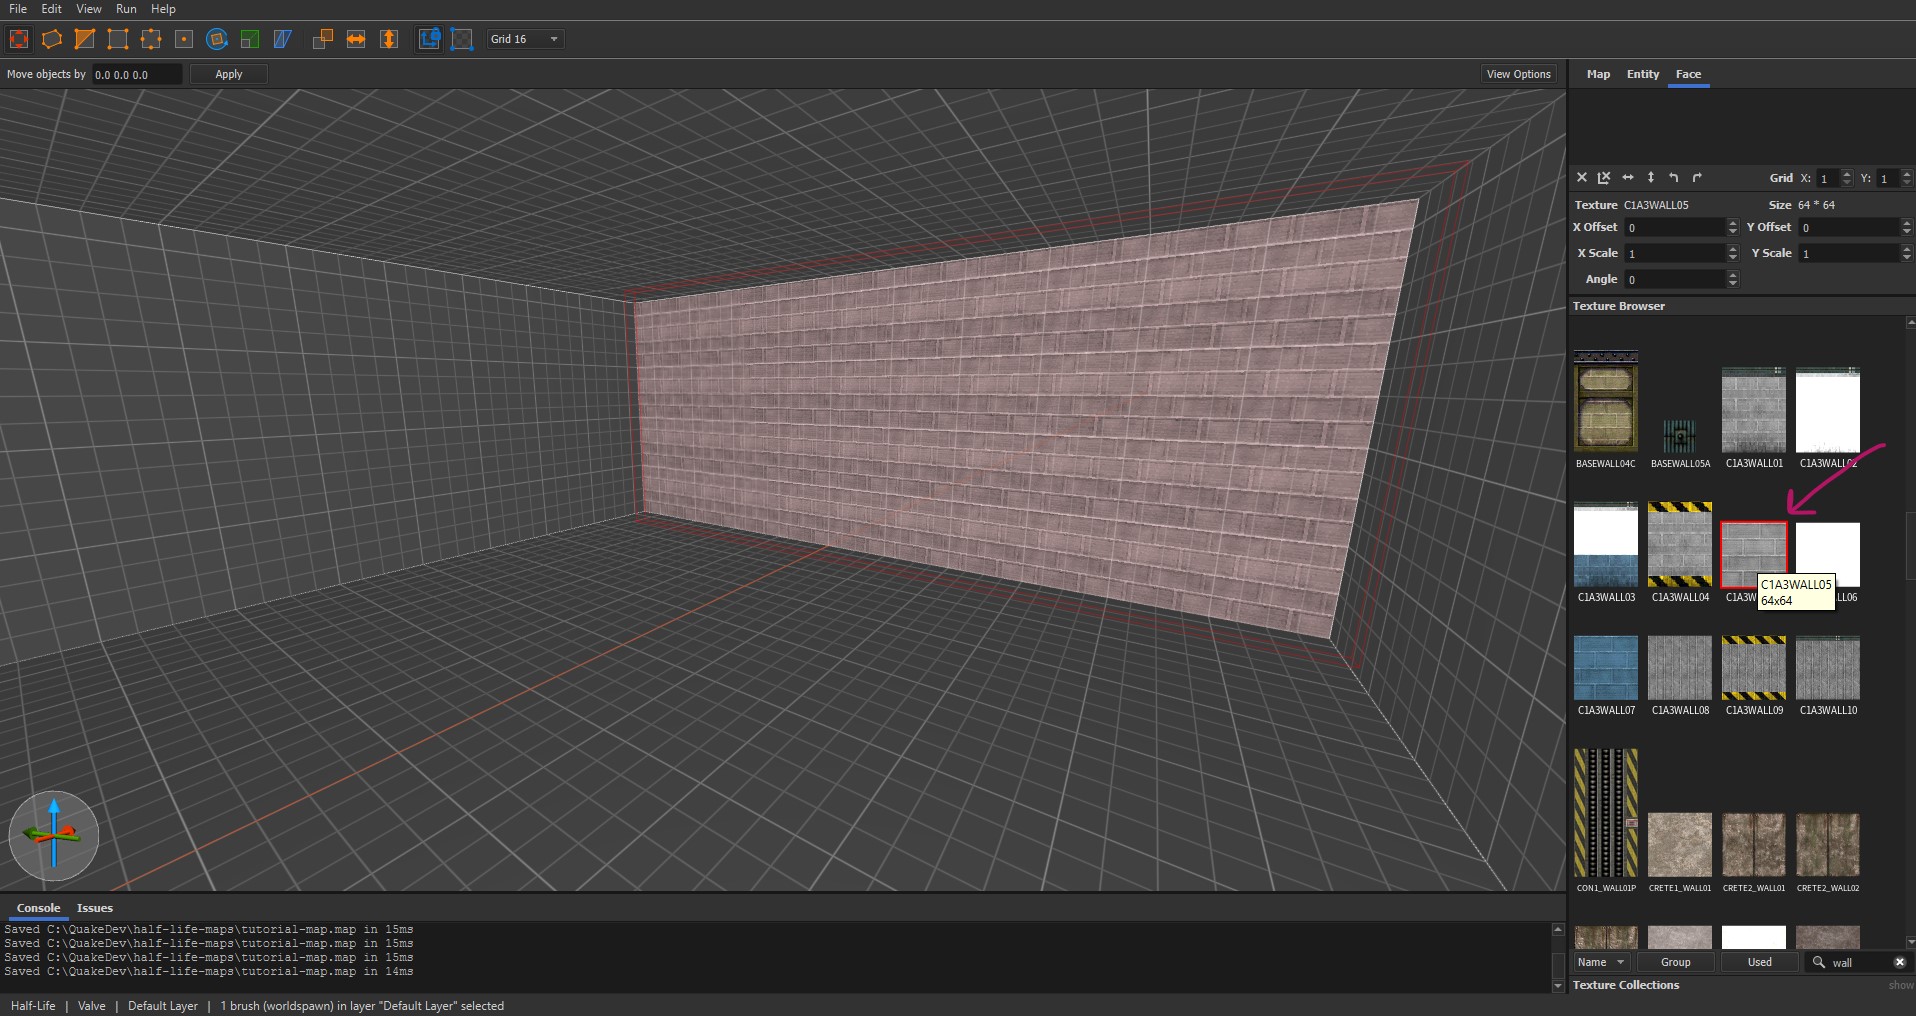The height and width of the screenshot is (1016, 1916).
Task: Activate the green Scale tool
Action: (x=250, y=39)
